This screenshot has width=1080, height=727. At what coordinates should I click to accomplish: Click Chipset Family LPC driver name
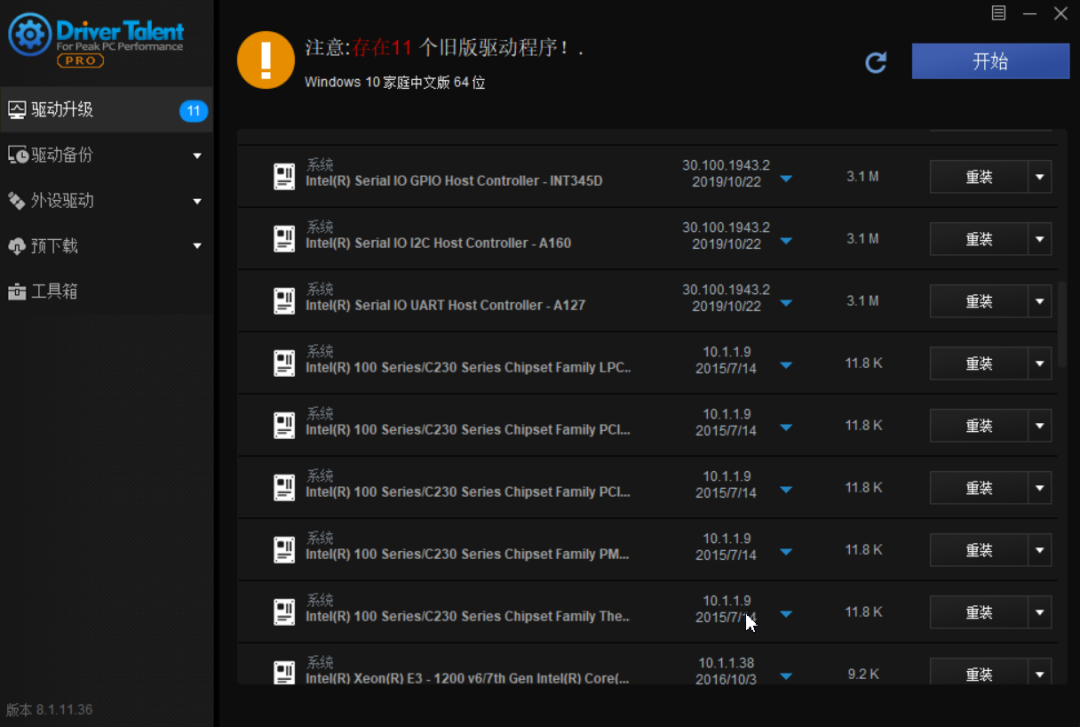click(468, 367)
